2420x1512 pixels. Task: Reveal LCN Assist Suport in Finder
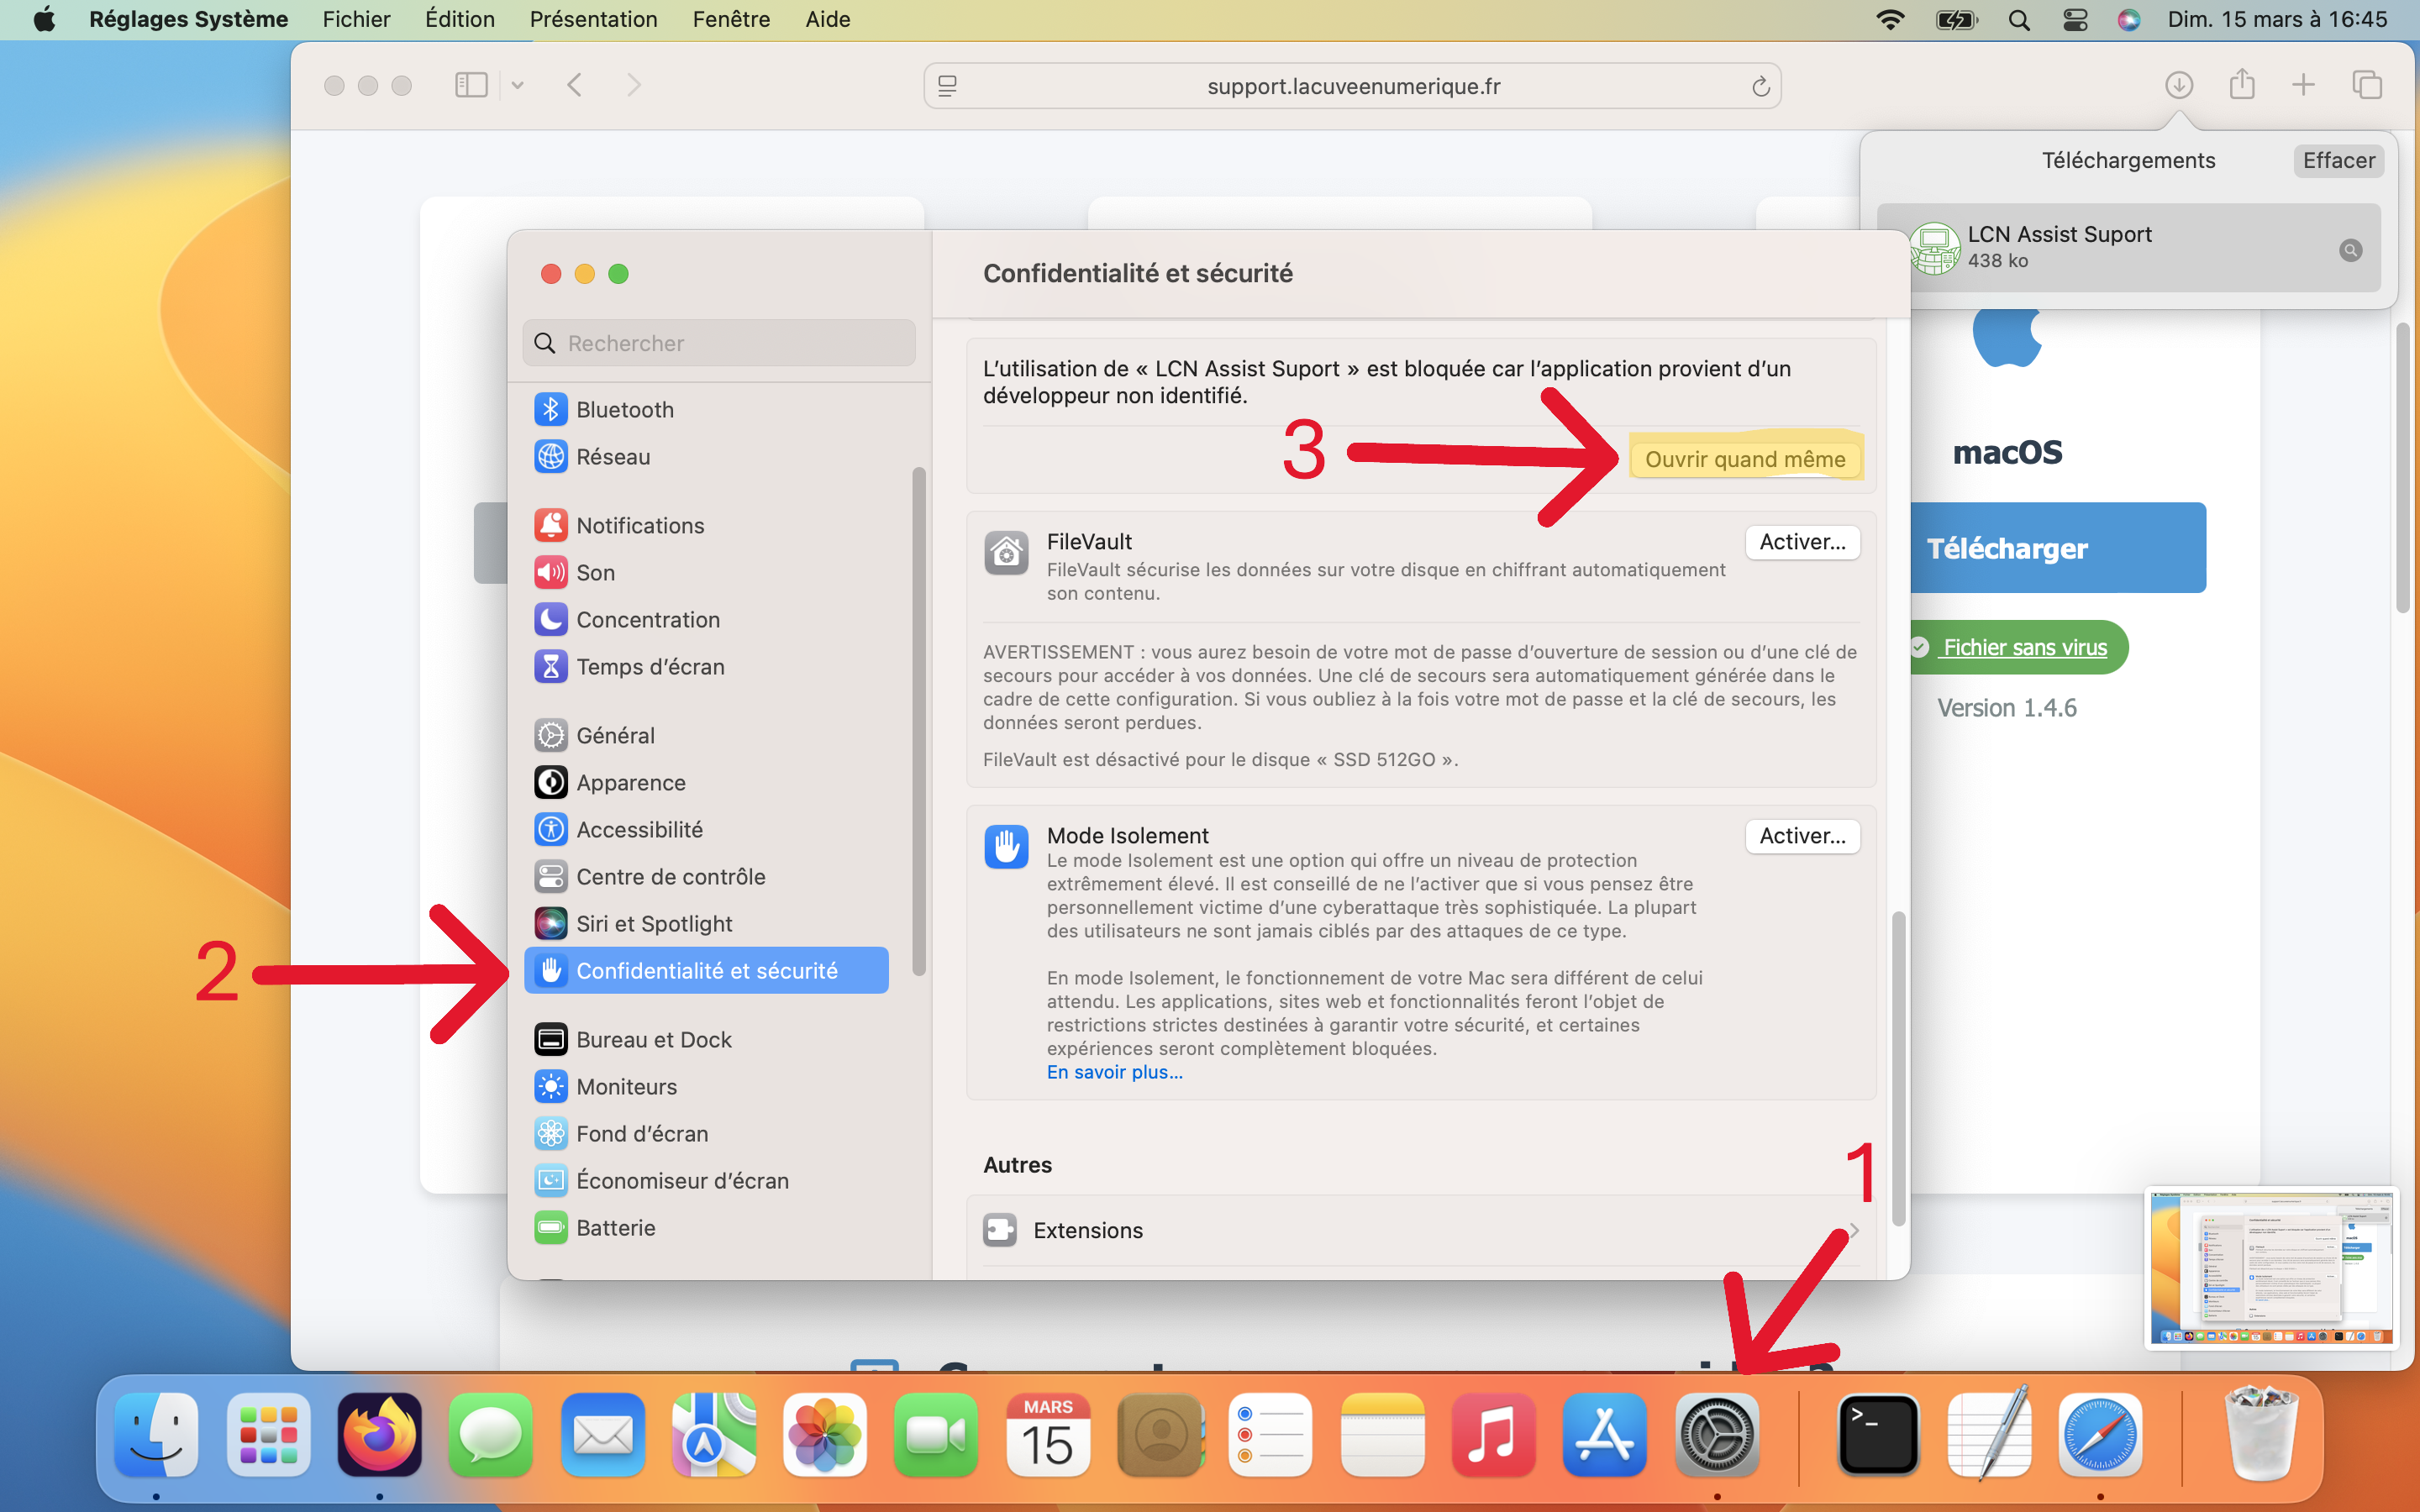[2350, 250]
